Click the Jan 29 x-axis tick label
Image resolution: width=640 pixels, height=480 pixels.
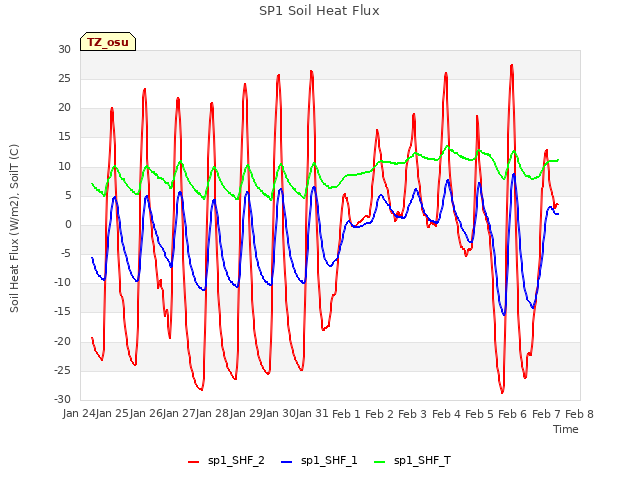246,414
